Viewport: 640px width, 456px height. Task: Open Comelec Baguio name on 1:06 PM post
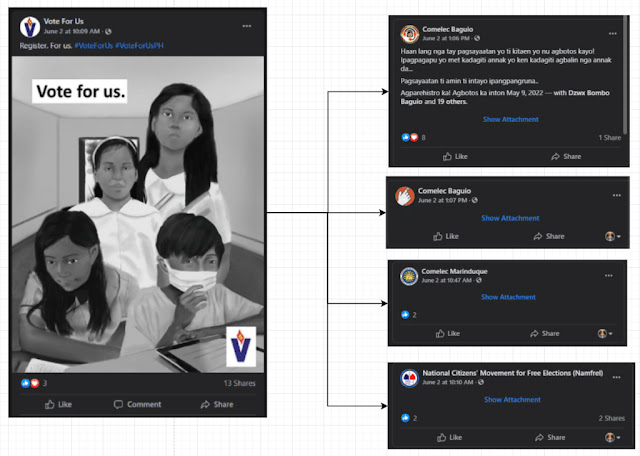[x=448, y=29]
